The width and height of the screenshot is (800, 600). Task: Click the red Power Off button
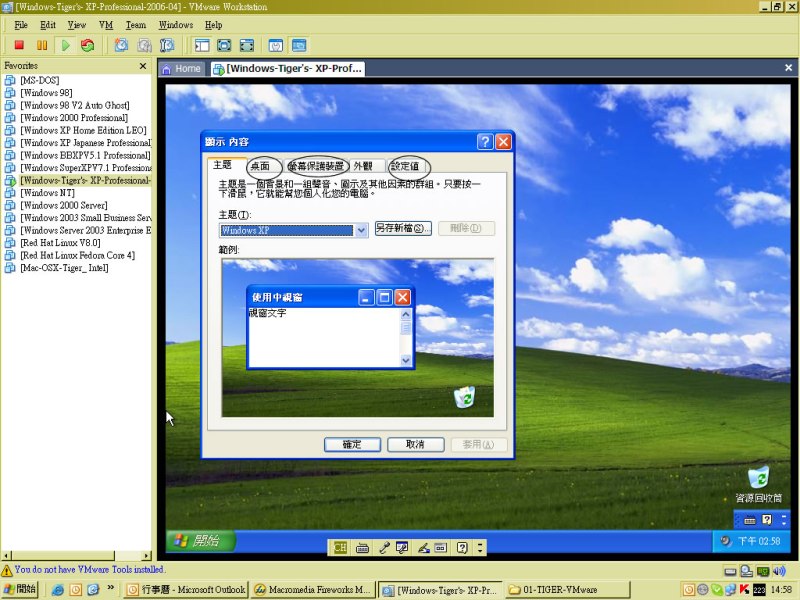[19, 45]
